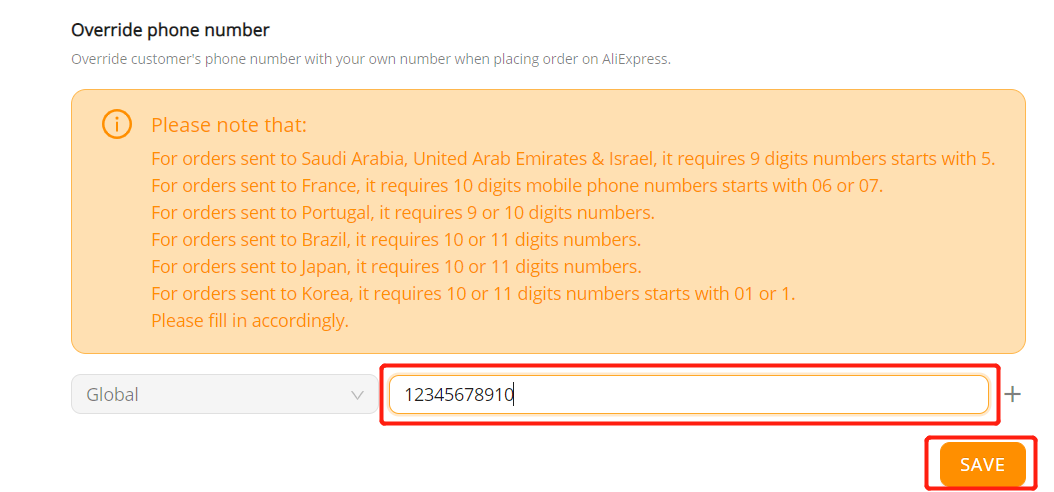Expand the chevron arrow beside Global
Screen dimensions: 1054x492
358,395
